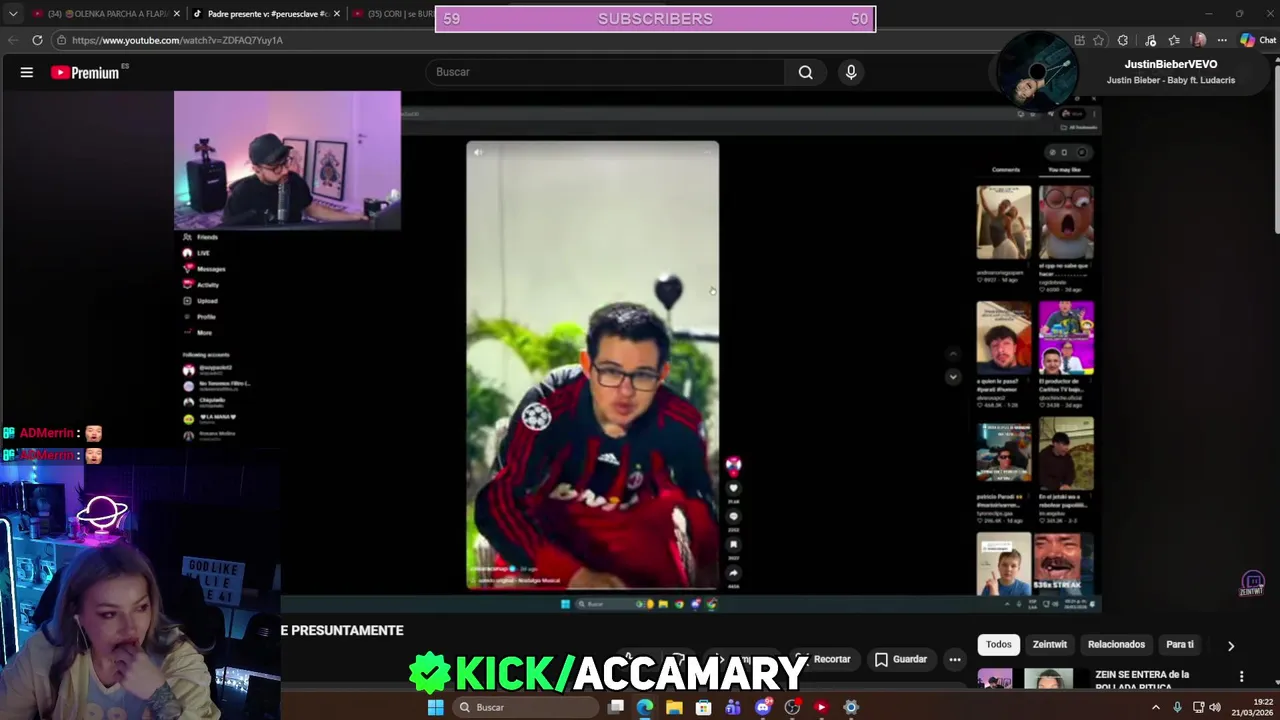Close the Padre presente TikTok tab
Image resolution: width=1280 pixels, height=720 pixels.
[336, 14]
